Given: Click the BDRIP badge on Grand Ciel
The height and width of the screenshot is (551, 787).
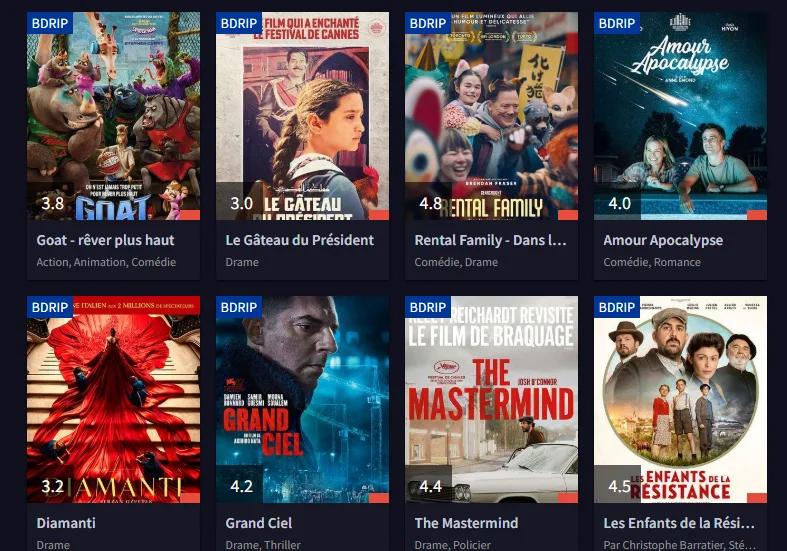Looking at the screenshot, I should pyautogui.click(x=238, y=307).
